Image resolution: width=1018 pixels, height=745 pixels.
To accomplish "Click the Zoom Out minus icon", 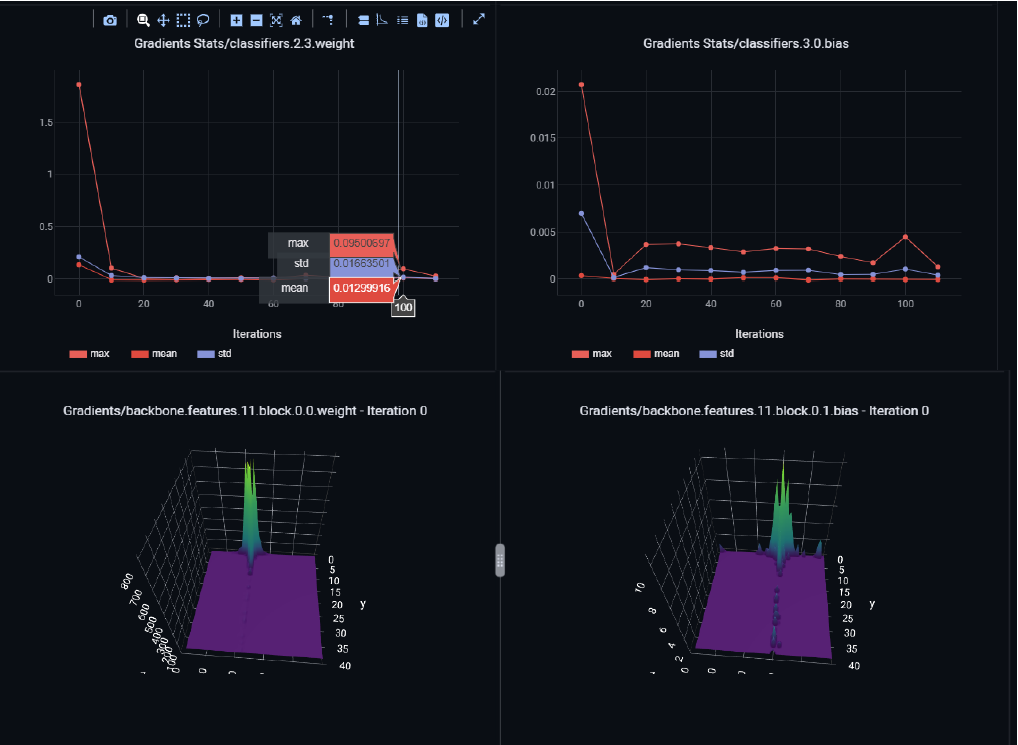I will pyautogui.click(x=256, y=20).
